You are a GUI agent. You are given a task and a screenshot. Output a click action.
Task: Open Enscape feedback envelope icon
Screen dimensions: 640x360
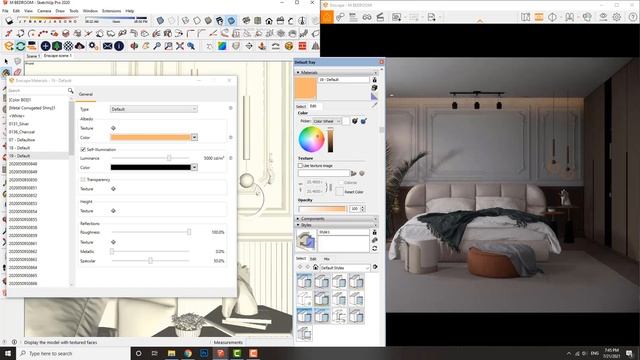point(107,46)
